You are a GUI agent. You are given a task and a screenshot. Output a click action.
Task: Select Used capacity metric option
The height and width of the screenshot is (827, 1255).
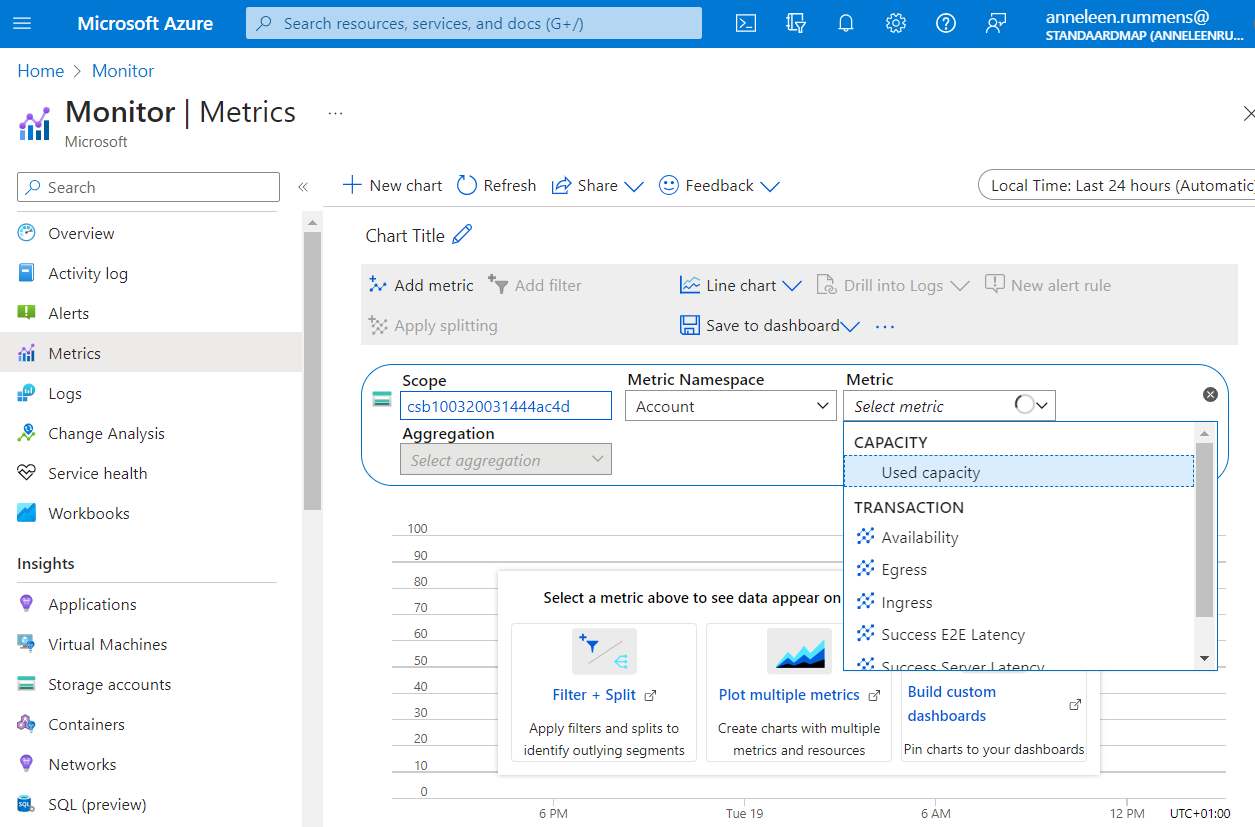(x=1019, y=472)
